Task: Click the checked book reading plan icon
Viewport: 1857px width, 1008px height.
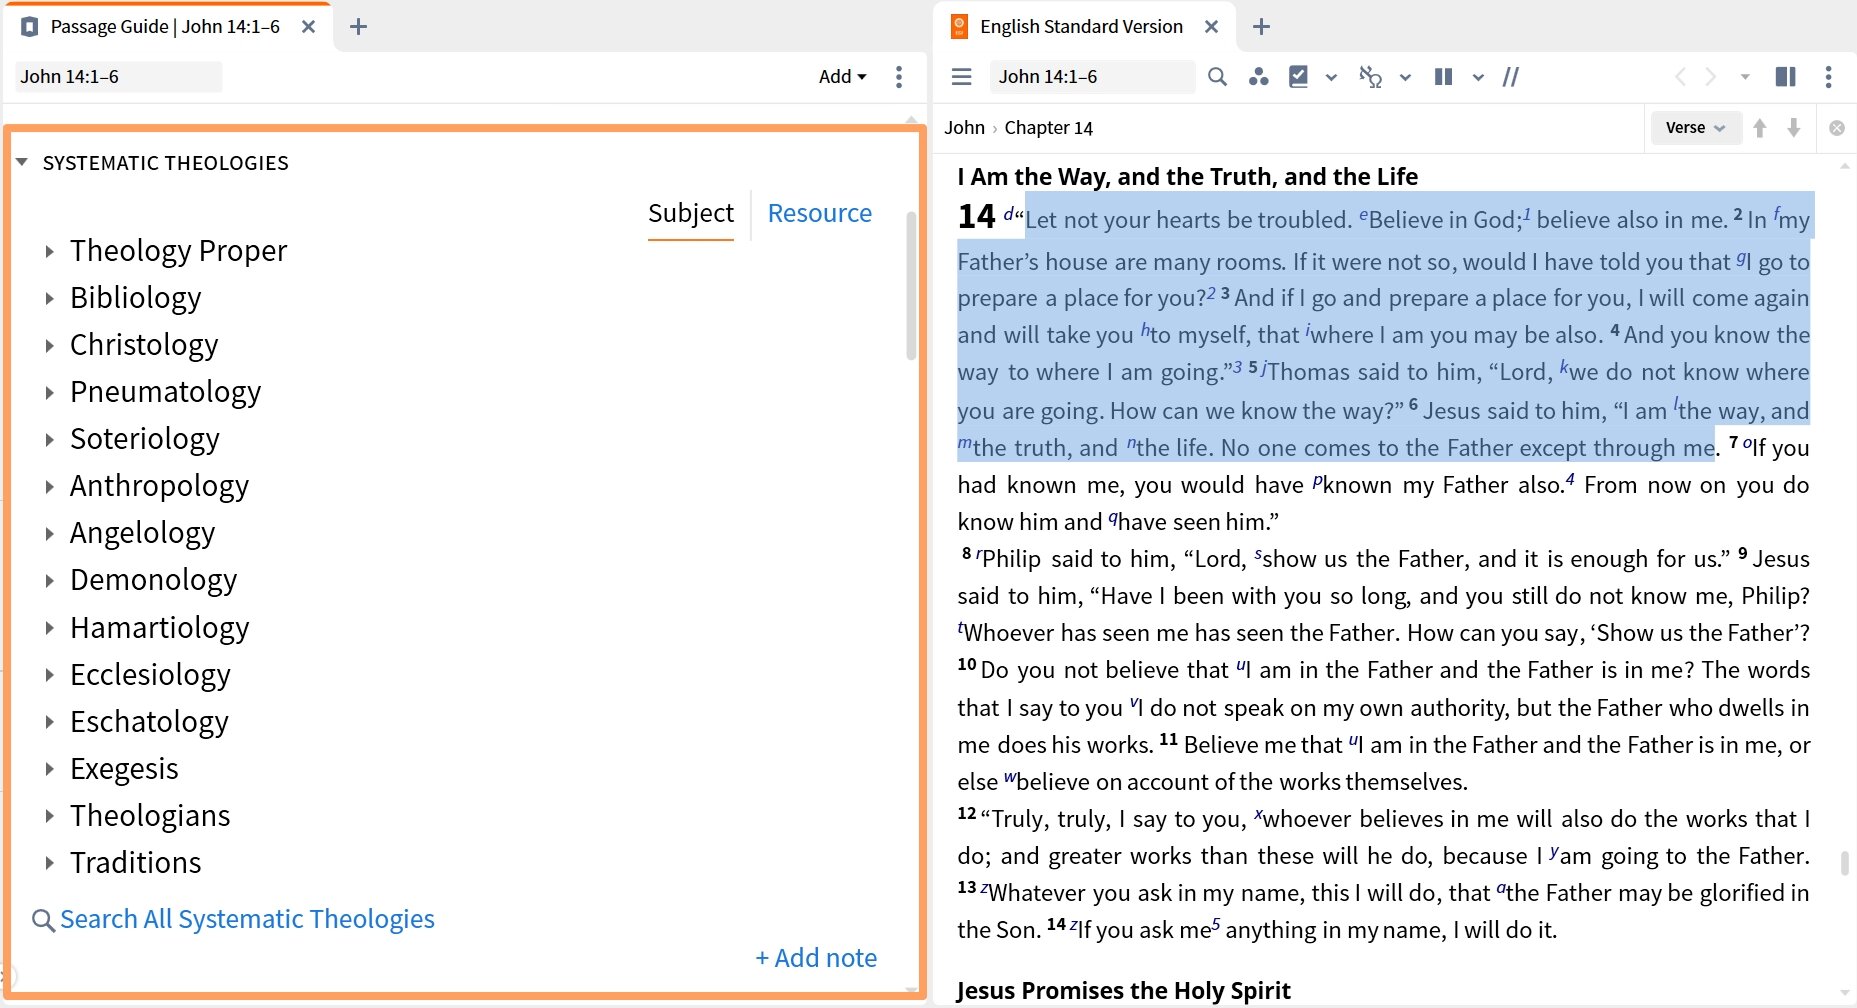Action: pyautogui.click(x=1299, y=77)
